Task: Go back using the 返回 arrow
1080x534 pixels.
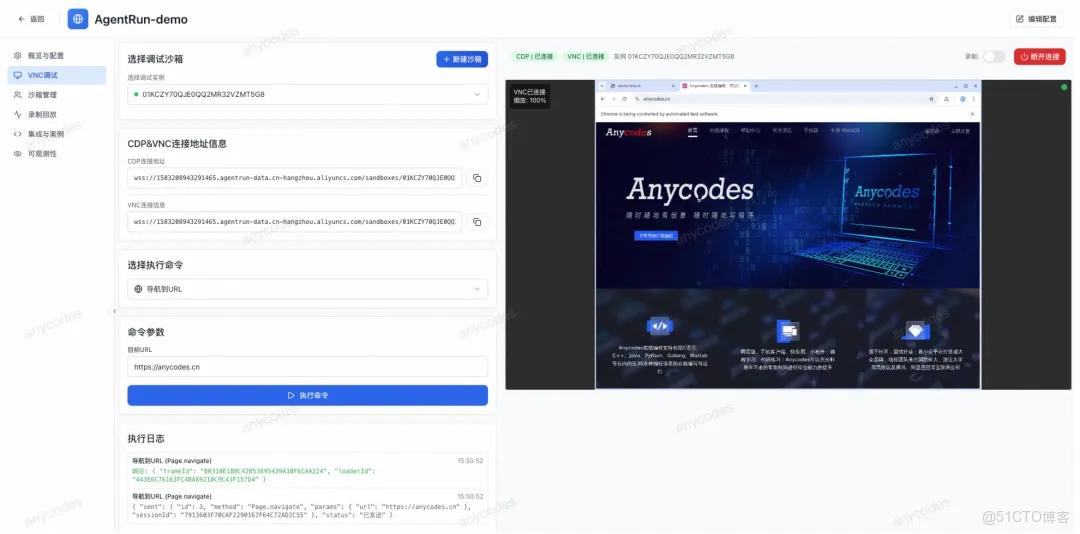Action: pos(30,19)
